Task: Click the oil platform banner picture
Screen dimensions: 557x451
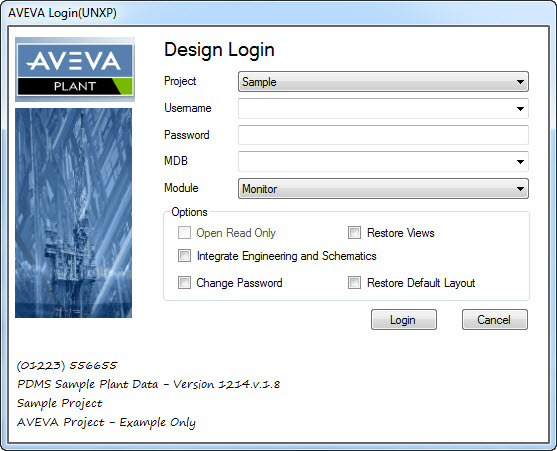Action: (74, 213)
